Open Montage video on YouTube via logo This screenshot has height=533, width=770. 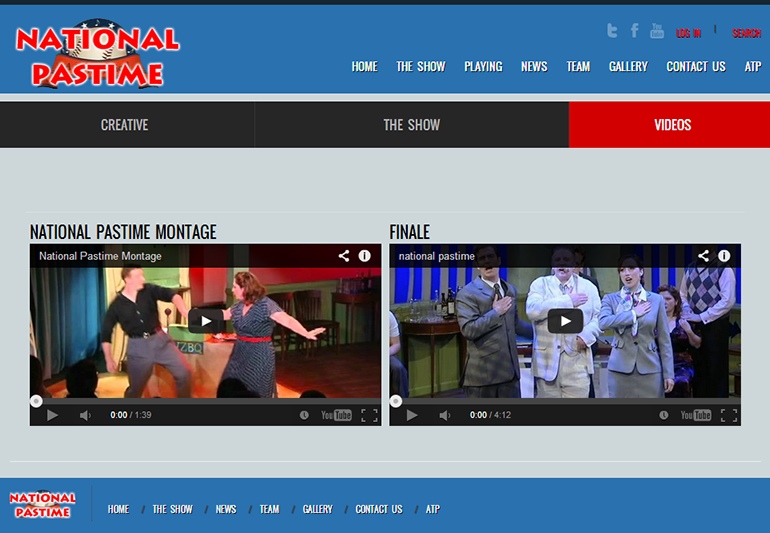tap(336, 416)
